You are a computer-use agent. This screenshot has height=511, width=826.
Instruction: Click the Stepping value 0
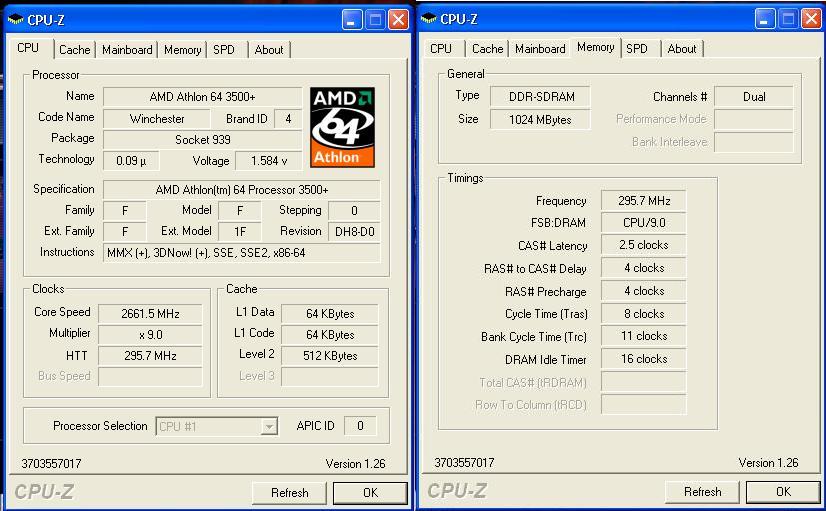354,211
